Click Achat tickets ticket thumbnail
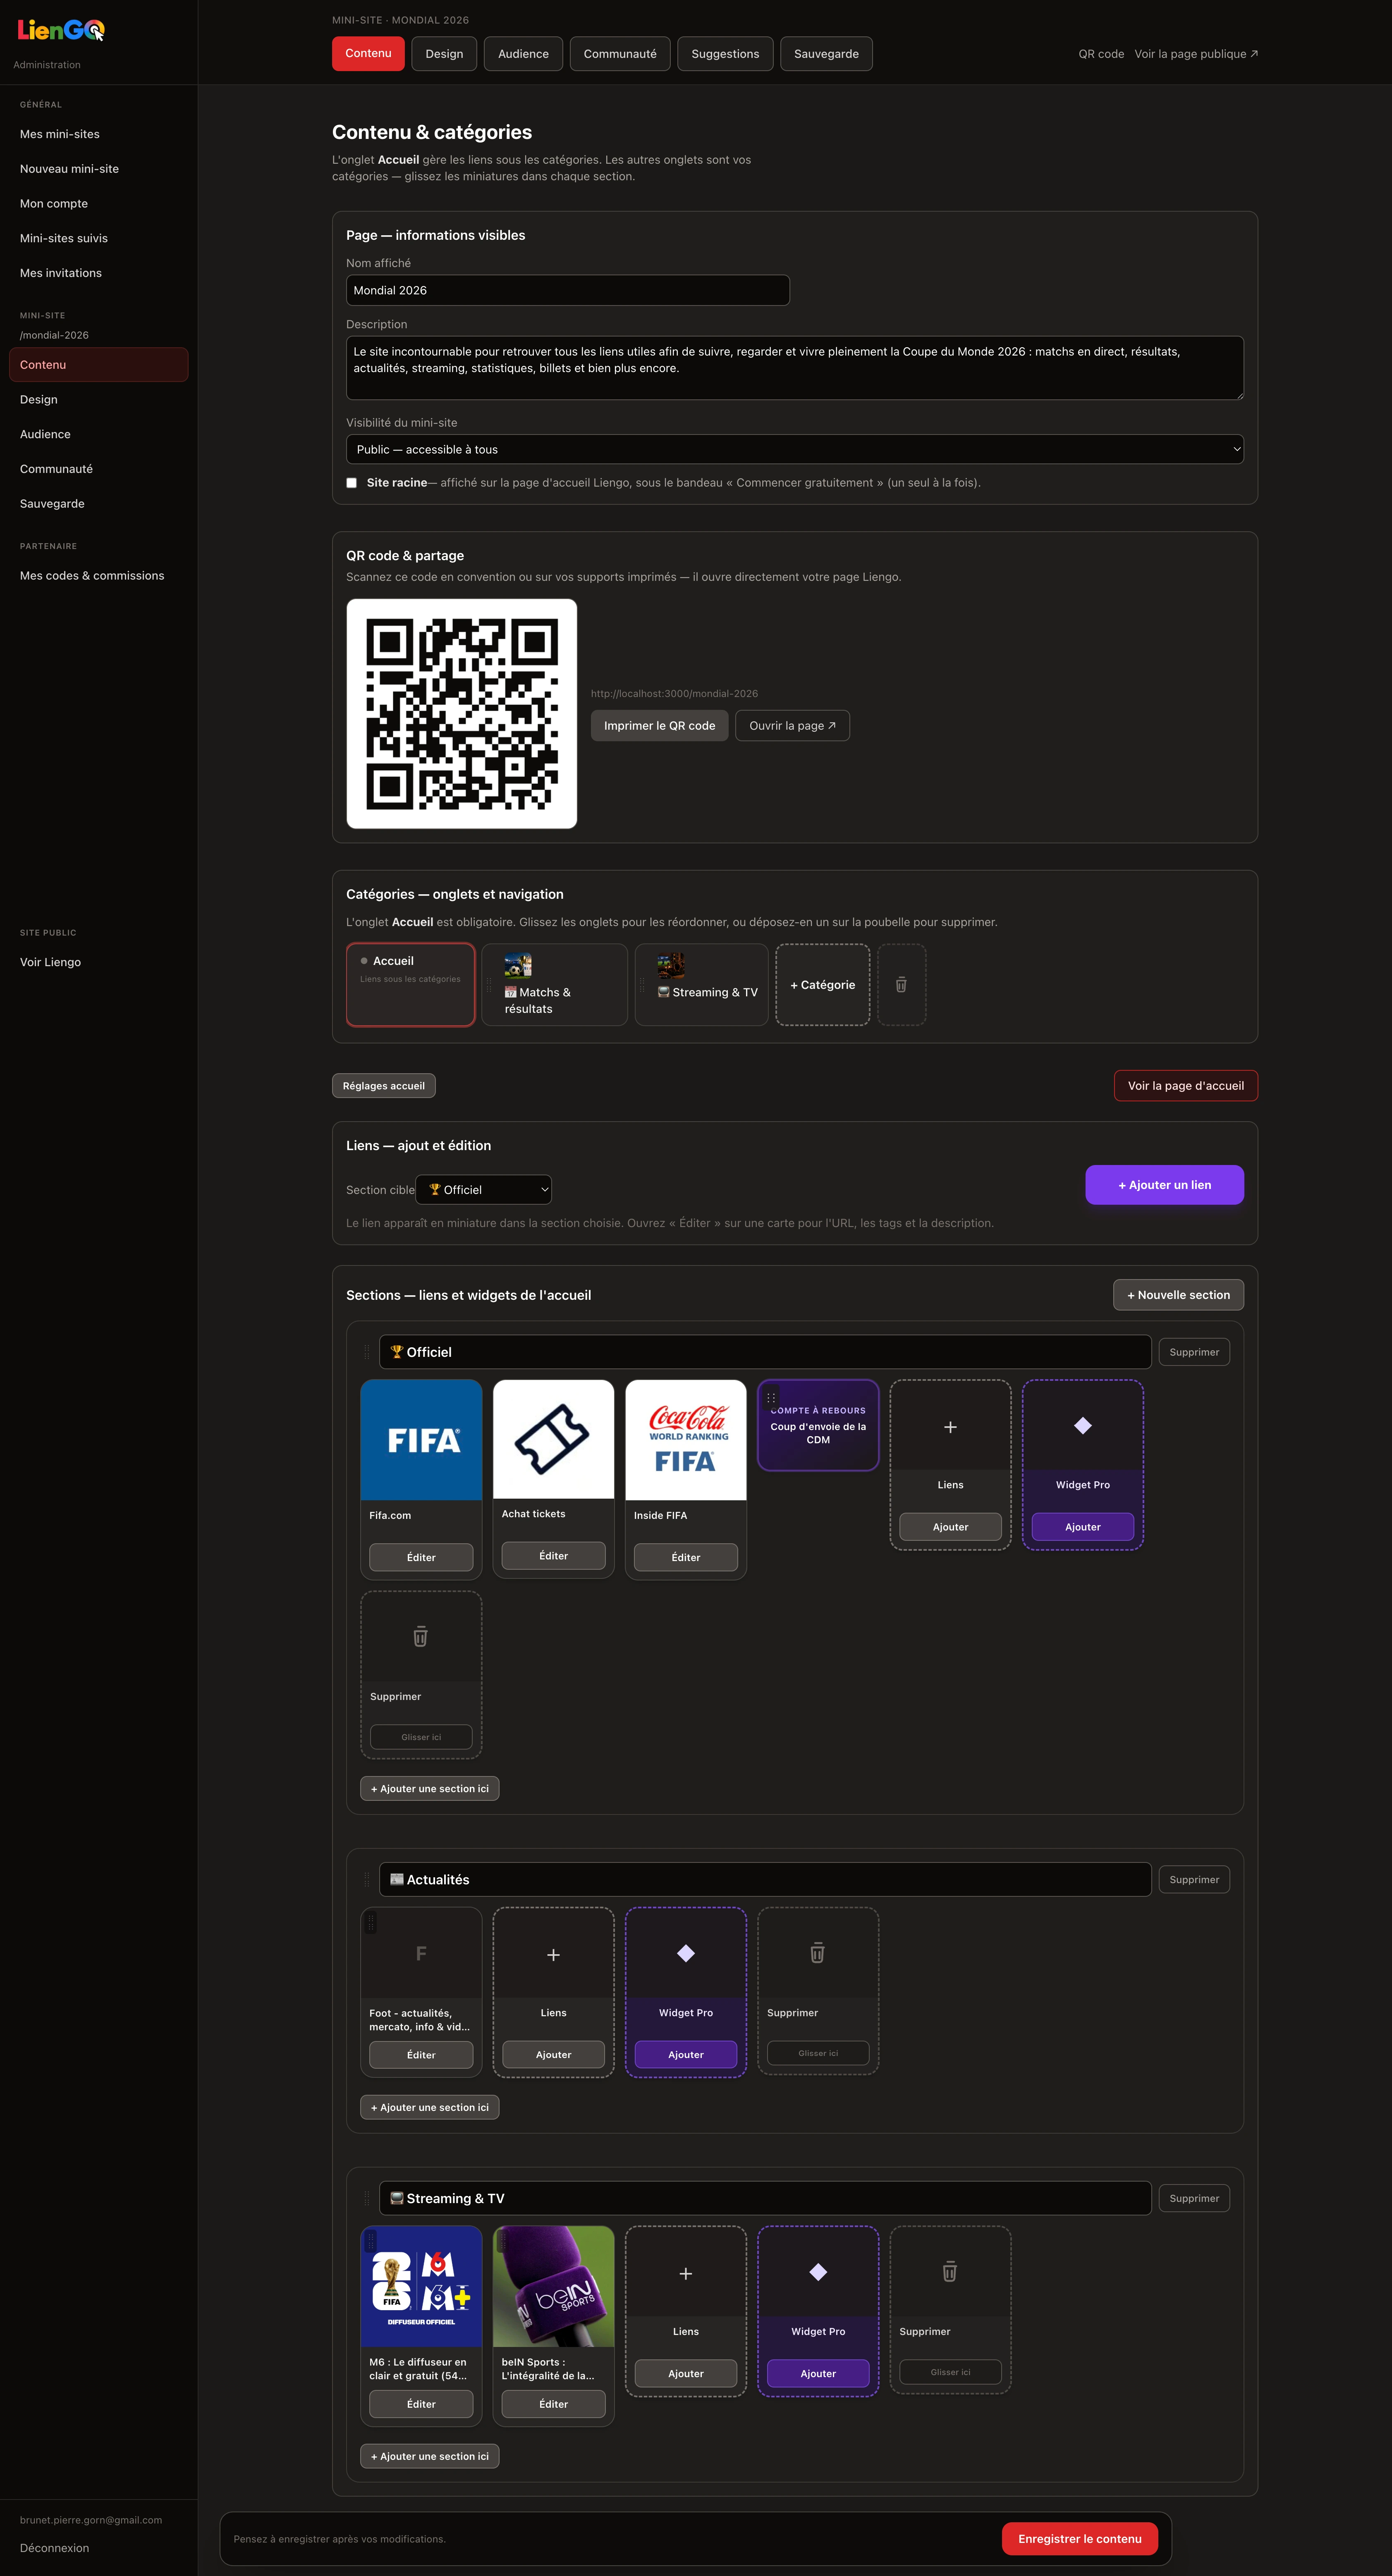The image size is (1392, 2576). click(x=553, y=1439)
